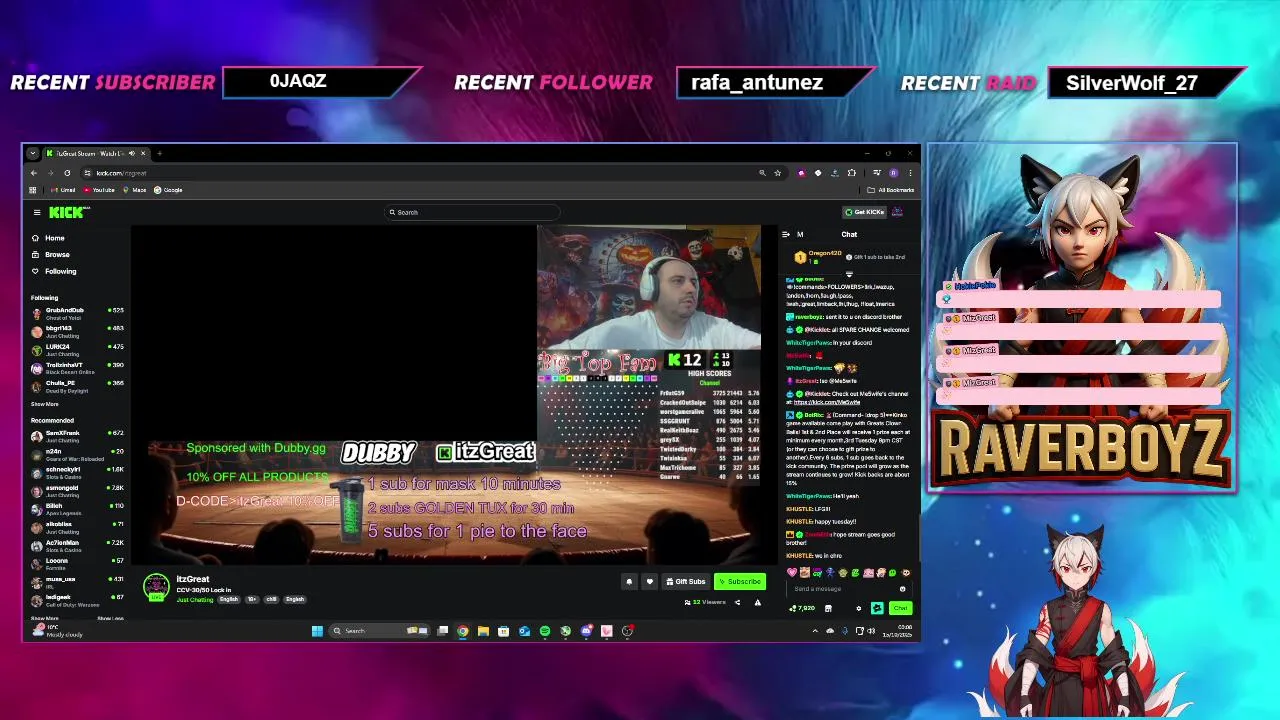Open the emoji picker in chat input
Viewport: 1280px width, 720px height.
tap(902, 589)
